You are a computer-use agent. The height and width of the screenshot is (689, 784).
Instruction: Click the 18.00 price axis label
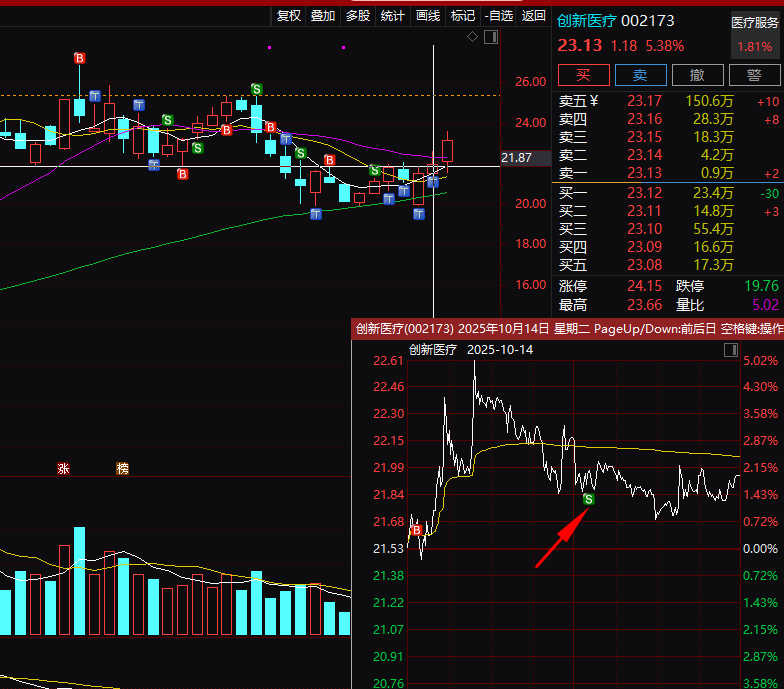(530, 244)
